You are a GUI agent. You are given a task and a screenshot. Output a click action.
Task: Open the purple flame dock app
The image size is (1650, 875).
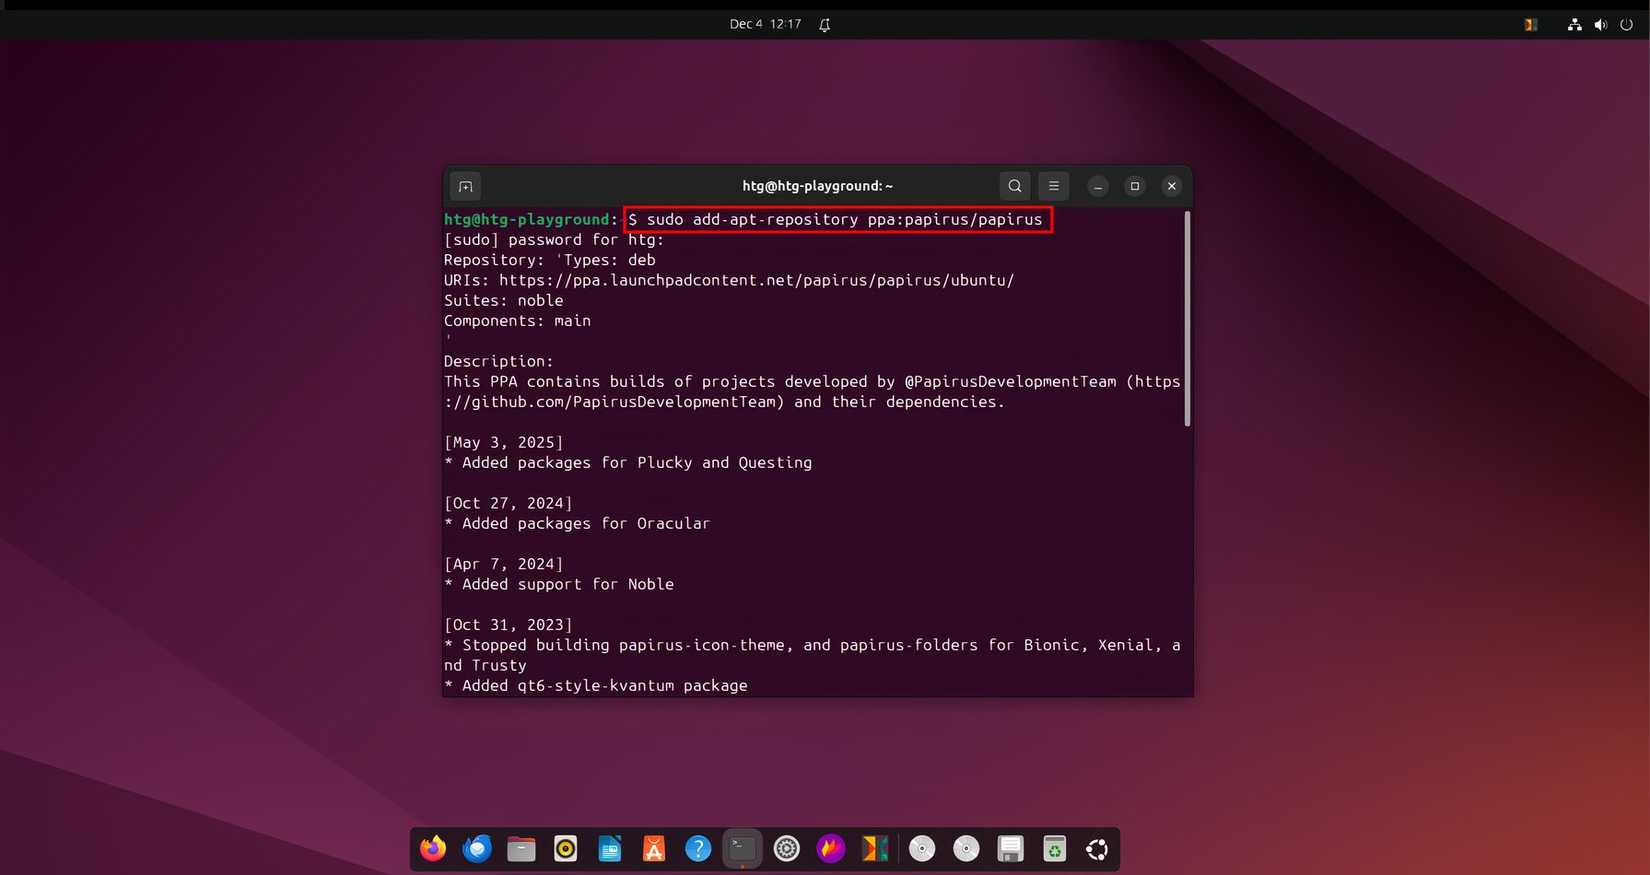pos(831,849)
